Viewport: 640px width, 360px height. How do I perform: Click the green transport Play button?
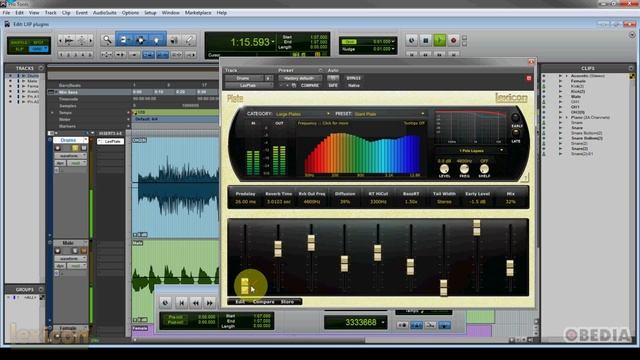click(440, 40)
